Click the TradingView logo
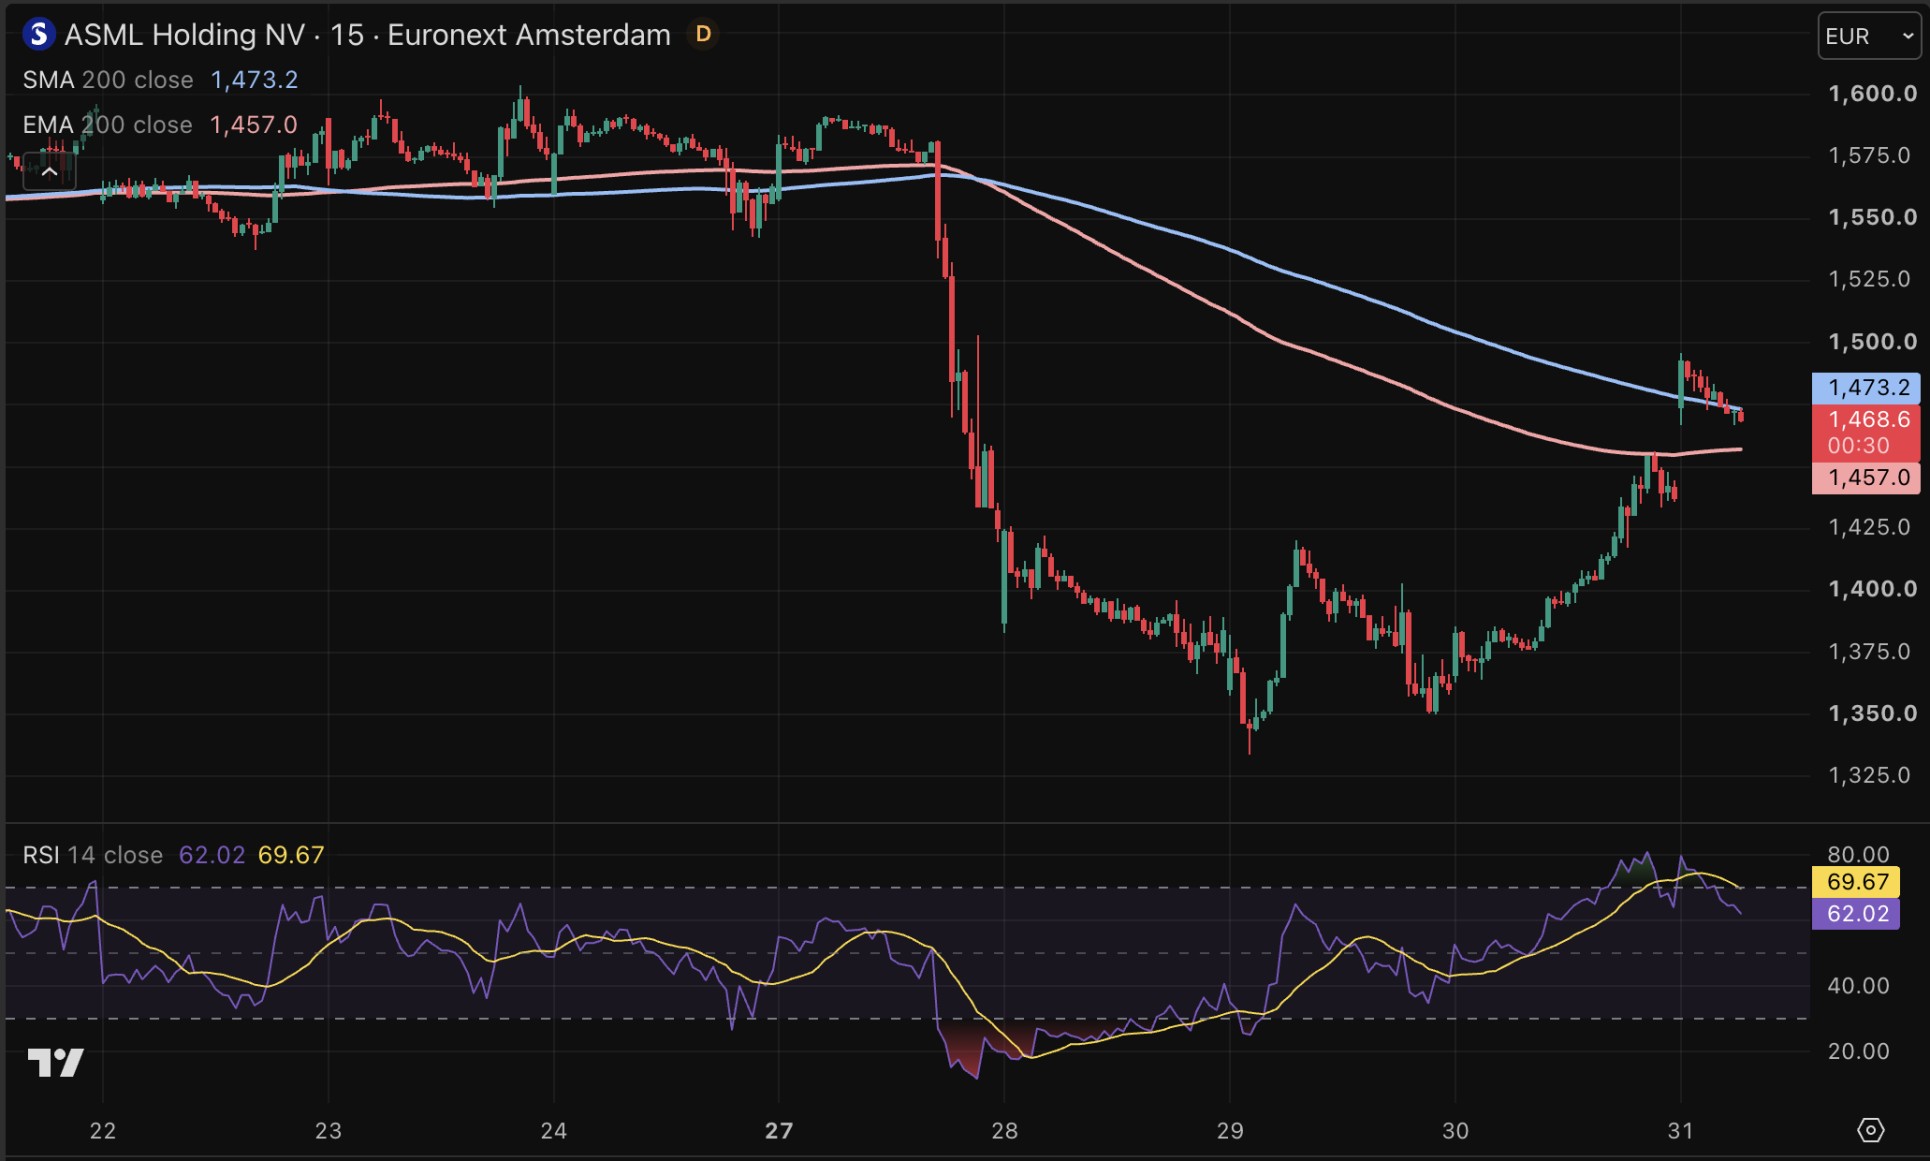1930x1161 pixels. pyautogui.click(x=56, y=1062)
